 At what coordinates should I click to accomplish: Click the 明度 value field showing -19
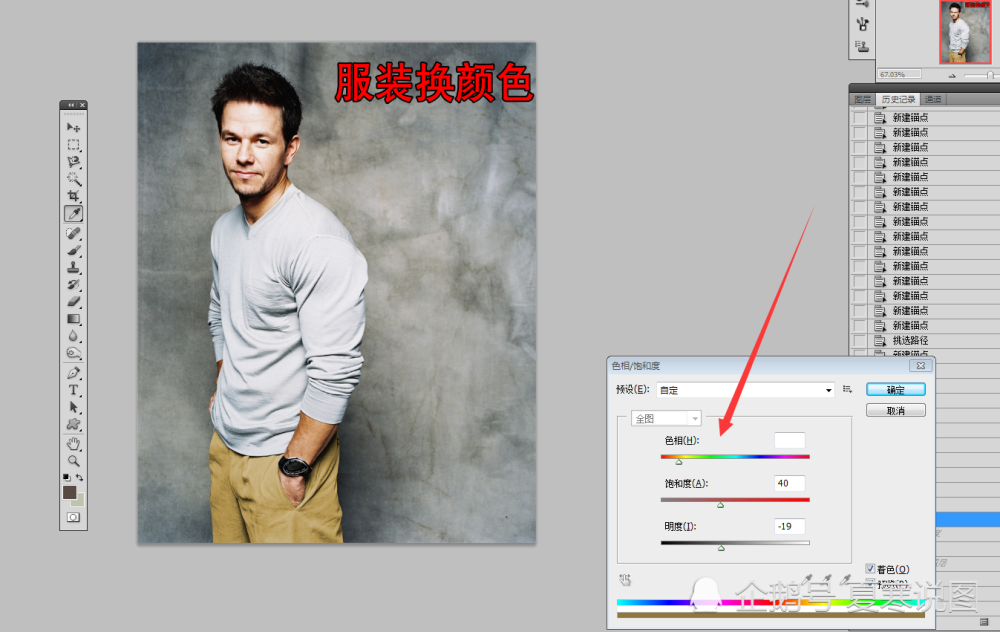click(x=790, y=526)
